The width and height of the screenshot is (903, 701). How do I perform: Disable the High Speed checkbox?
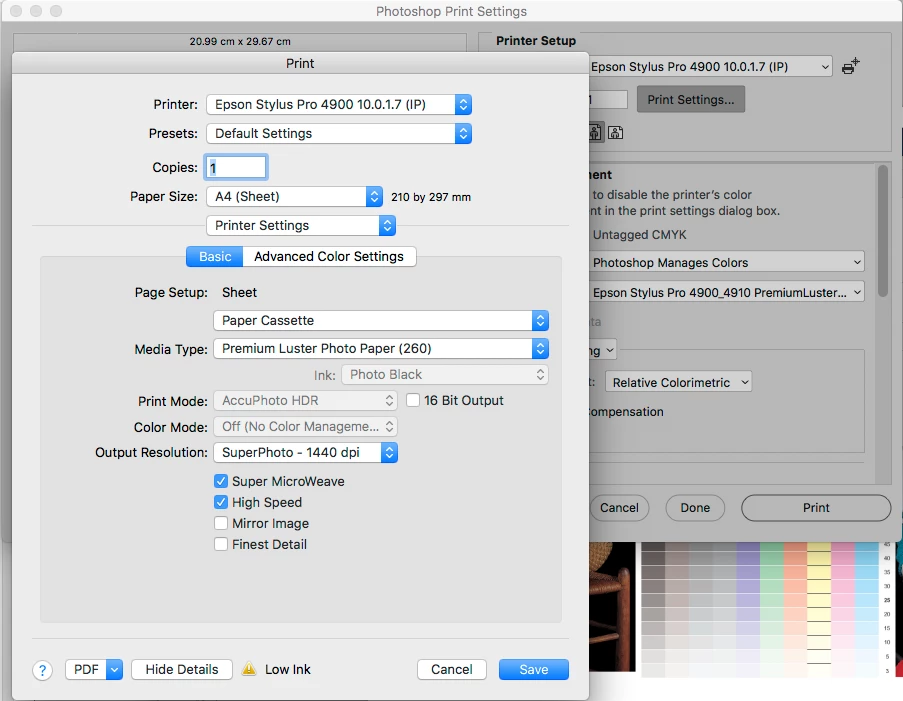click(221, 502)
